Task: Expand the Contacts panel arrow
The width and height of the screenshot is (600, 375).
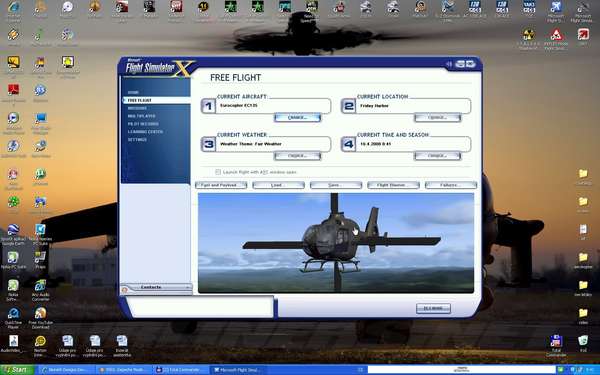Action: pyautogui.click(x=188, y=287)
